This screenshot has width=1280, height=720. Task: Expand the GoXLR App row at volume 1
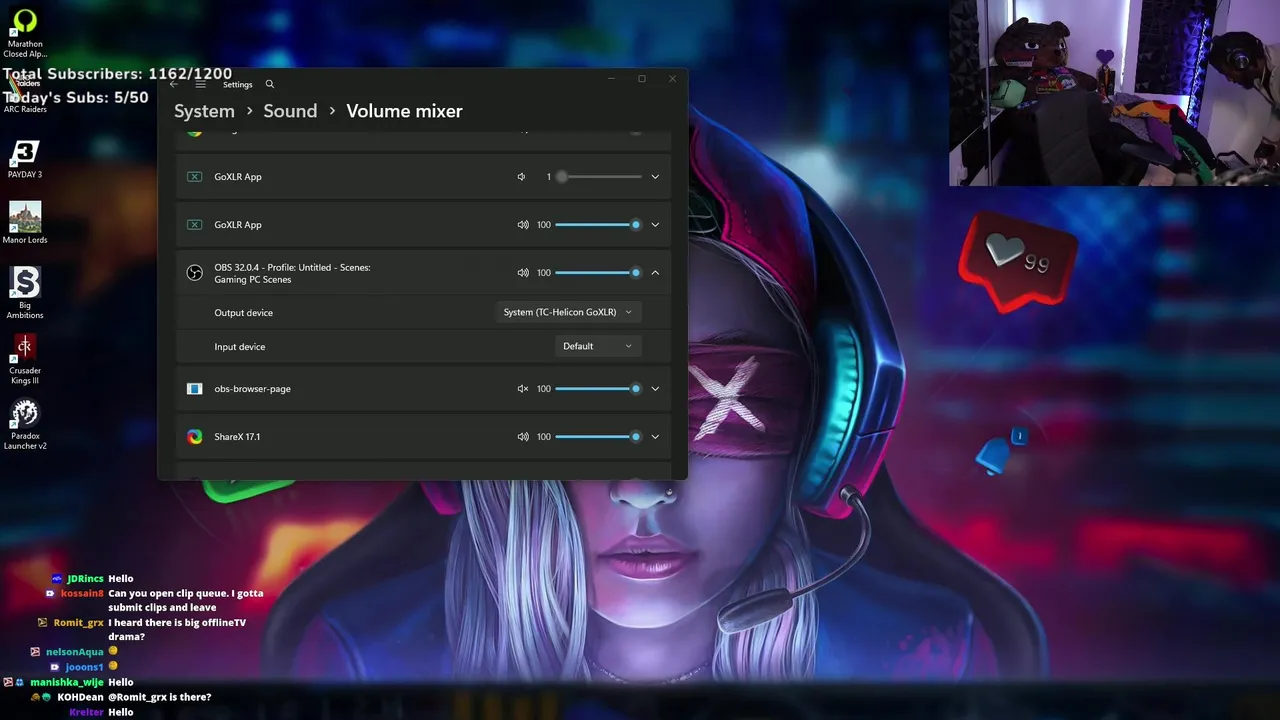(655, 177)
